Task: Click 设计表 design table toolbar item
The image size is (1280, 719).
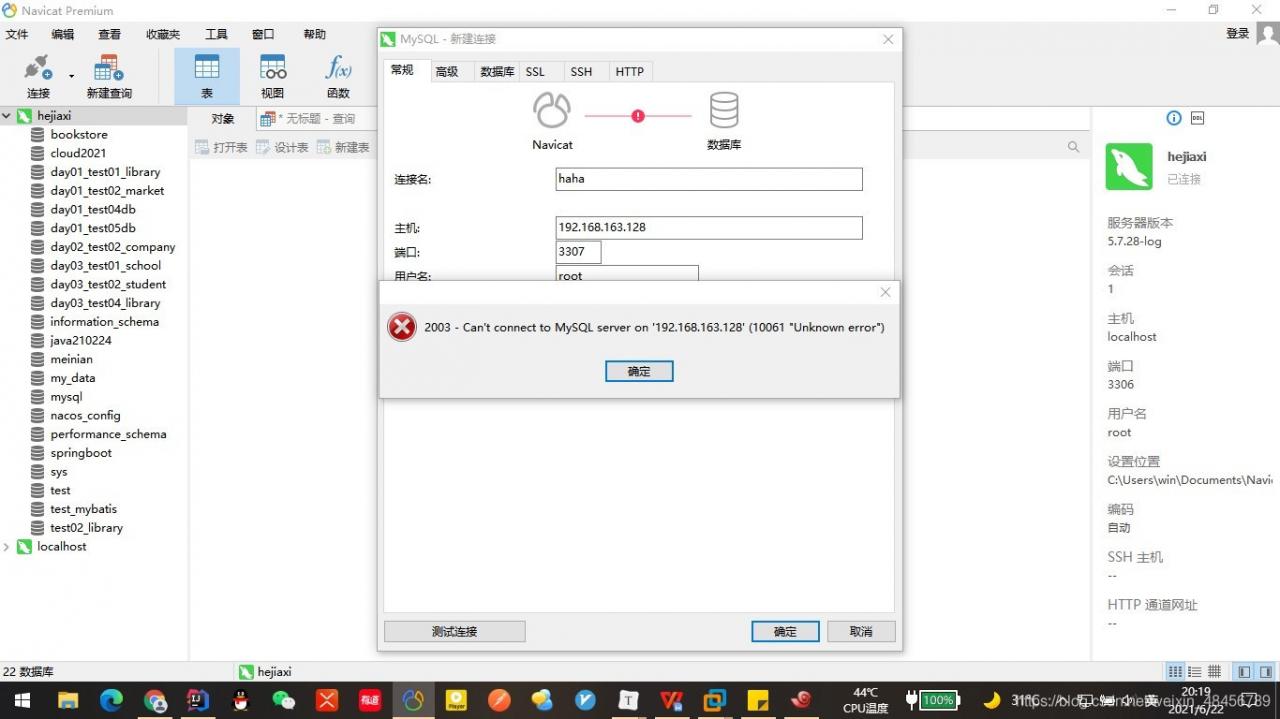Action: [x=282, y=147]
